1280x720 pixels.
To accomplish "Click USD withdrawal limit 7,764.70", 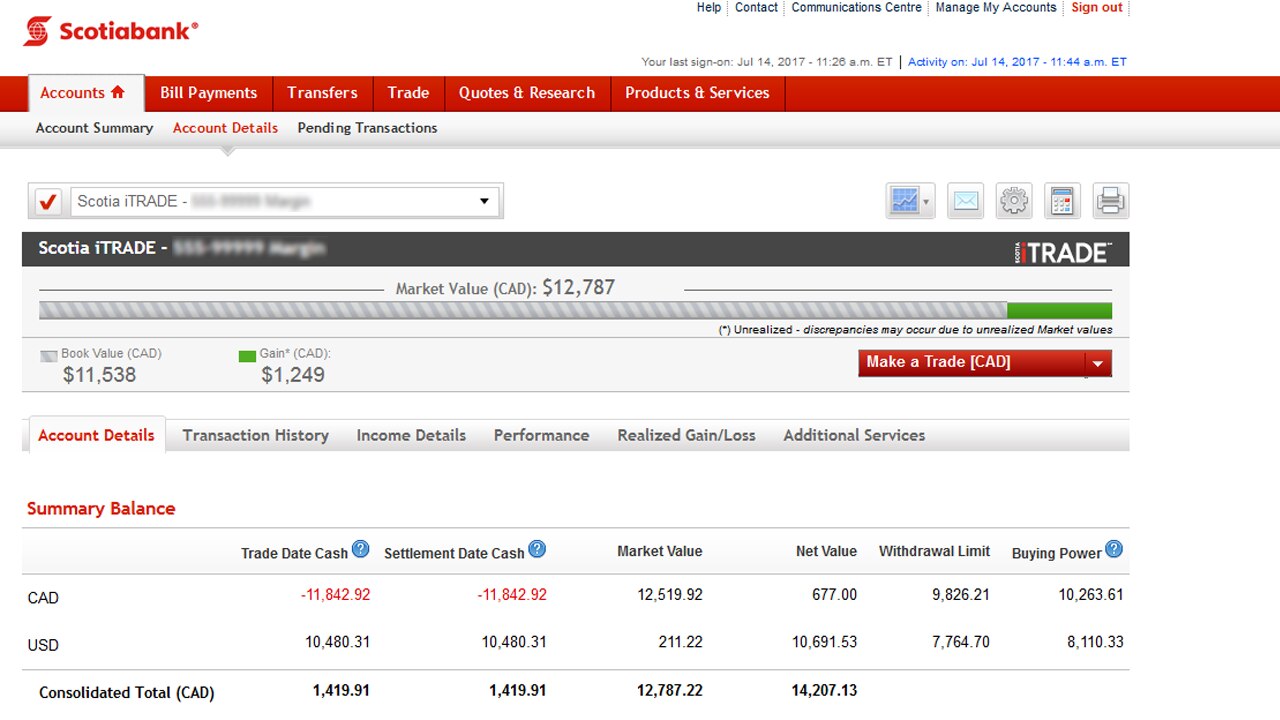I will (x=961, y=642).
